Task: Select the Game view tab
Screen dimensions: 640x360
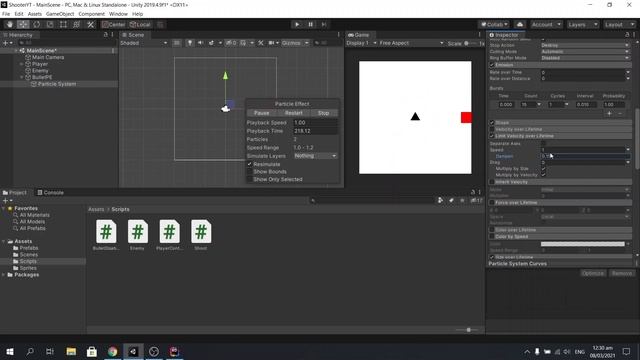Action: 358,35
